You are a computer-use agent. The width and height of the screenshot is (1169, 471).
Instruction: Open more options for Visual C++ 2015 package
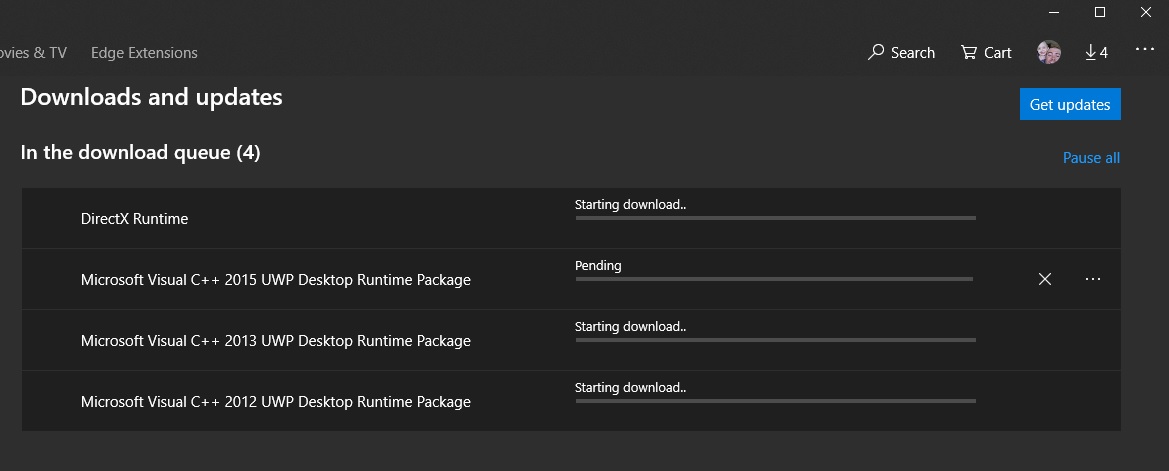tap(1092, 279)
